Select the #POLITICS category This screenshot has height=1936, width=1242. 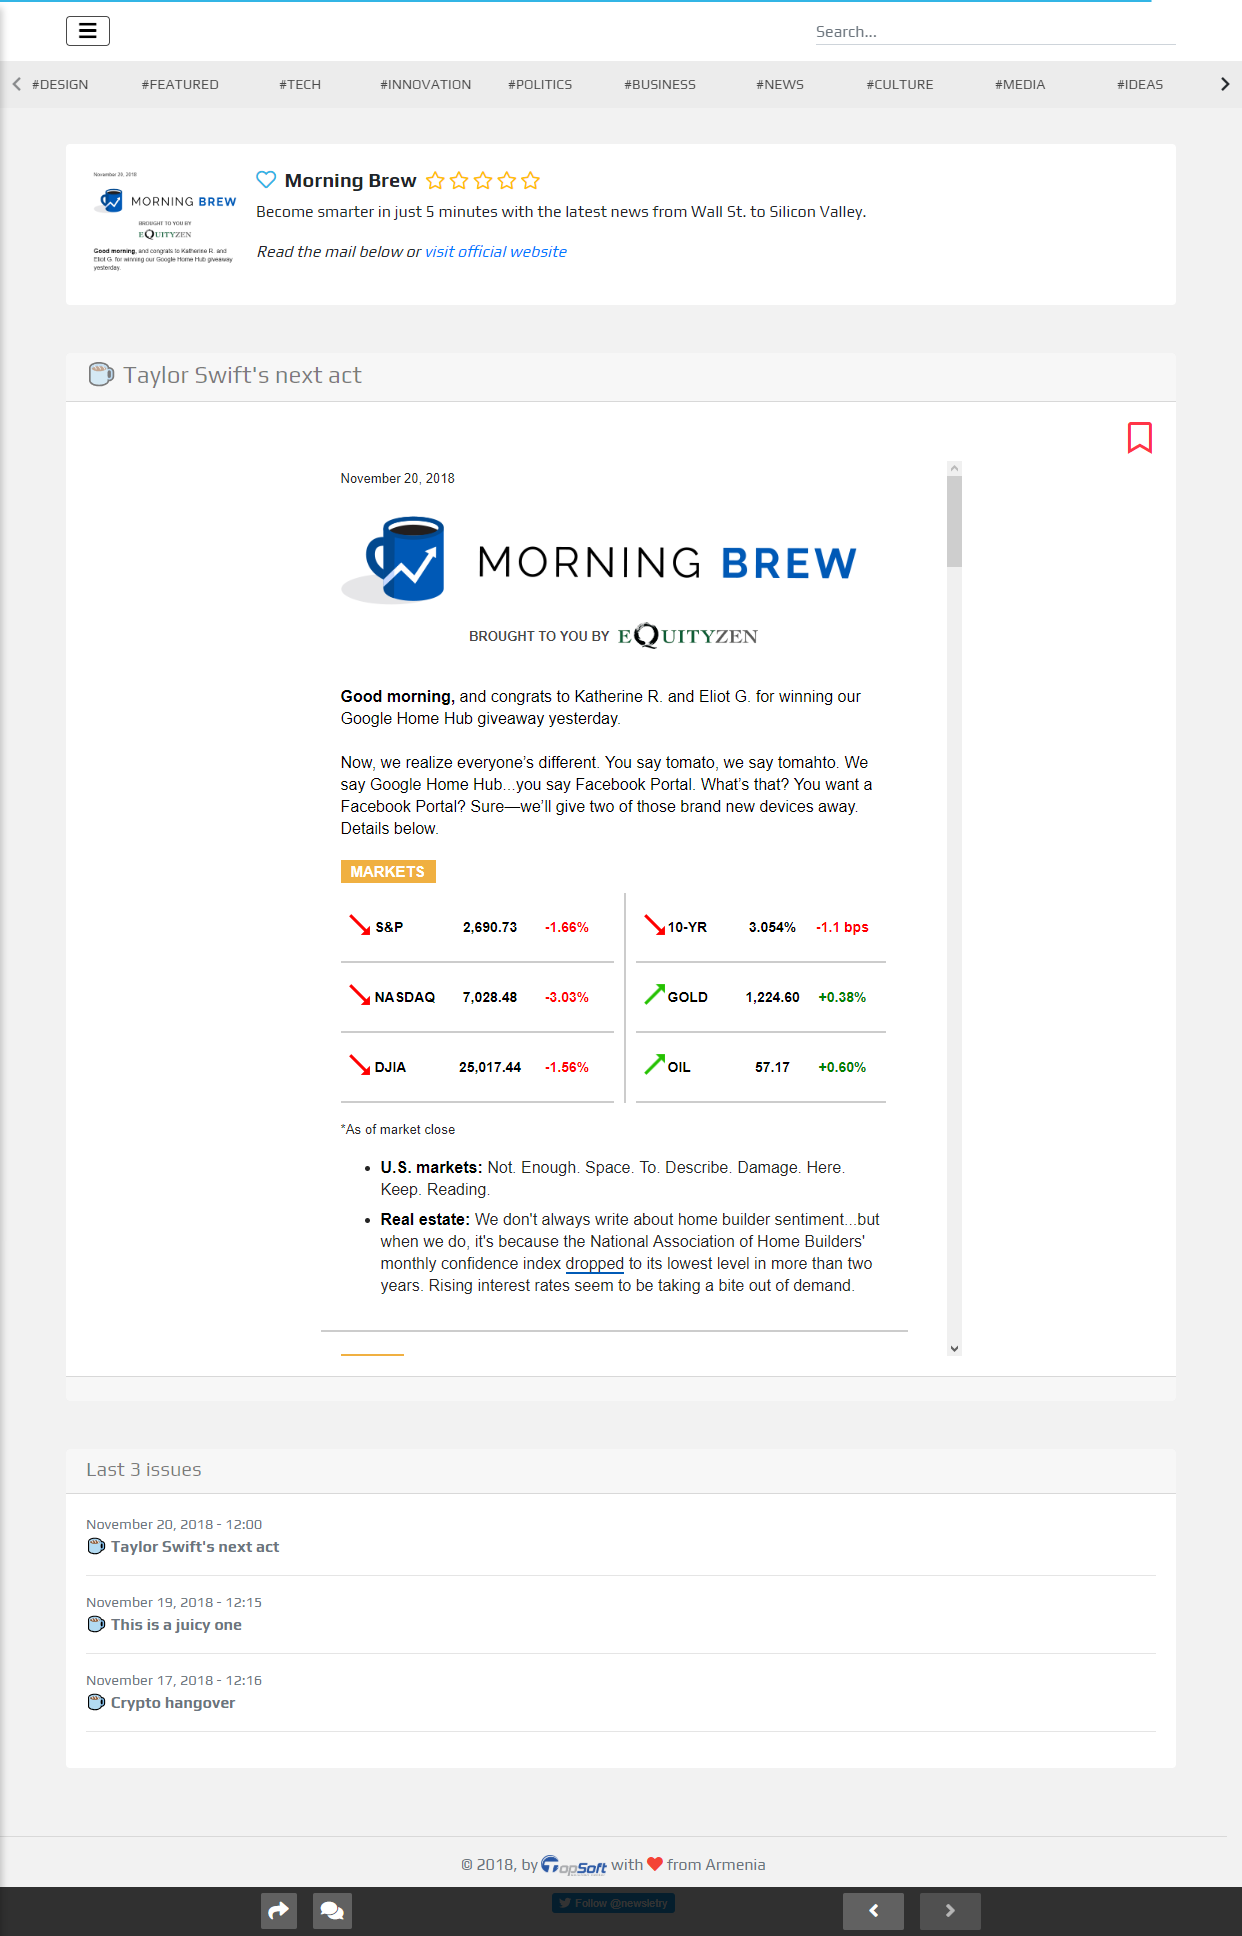(540, 85)
